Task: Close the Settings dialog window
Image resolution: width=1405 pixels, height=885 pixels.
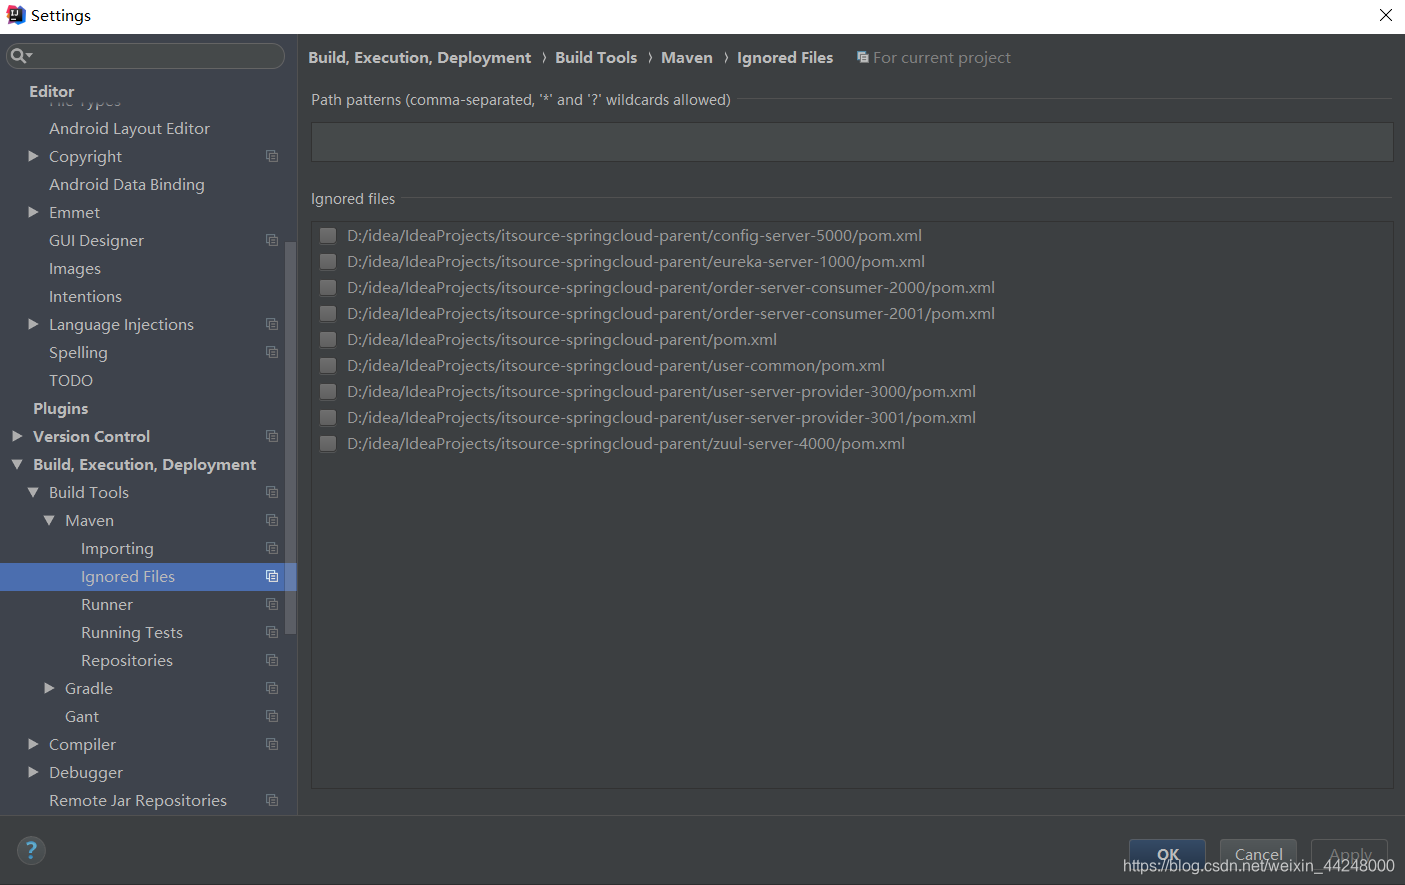Action: pyautogui.click(x=1386, y=15)
